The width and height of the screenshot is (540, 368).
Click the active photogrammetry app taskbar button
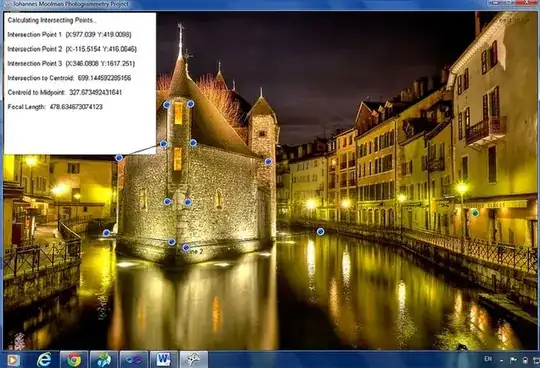(194, 360)
